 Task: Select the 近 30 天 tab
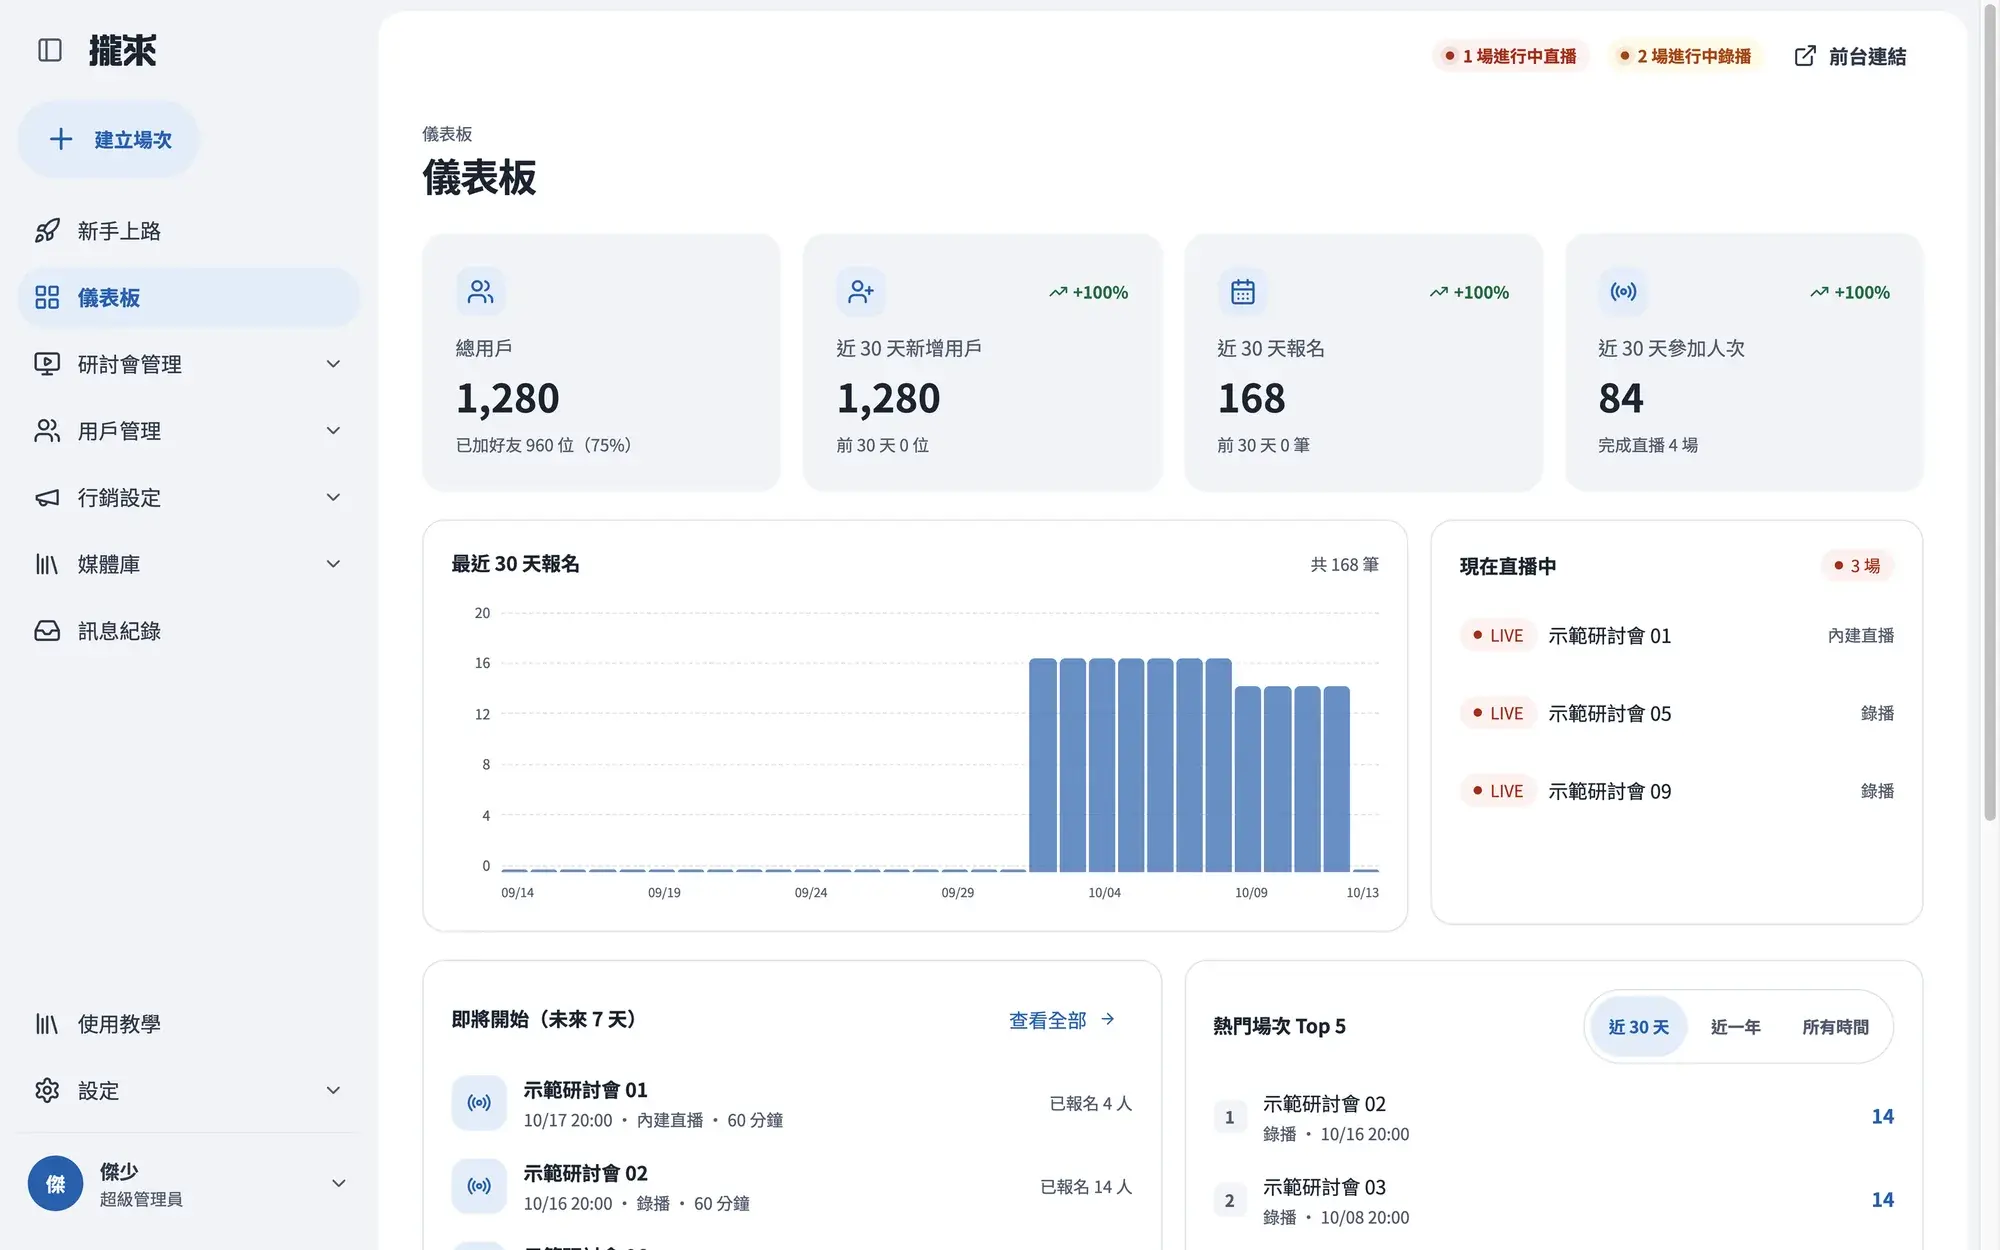coord(1638,1027)
